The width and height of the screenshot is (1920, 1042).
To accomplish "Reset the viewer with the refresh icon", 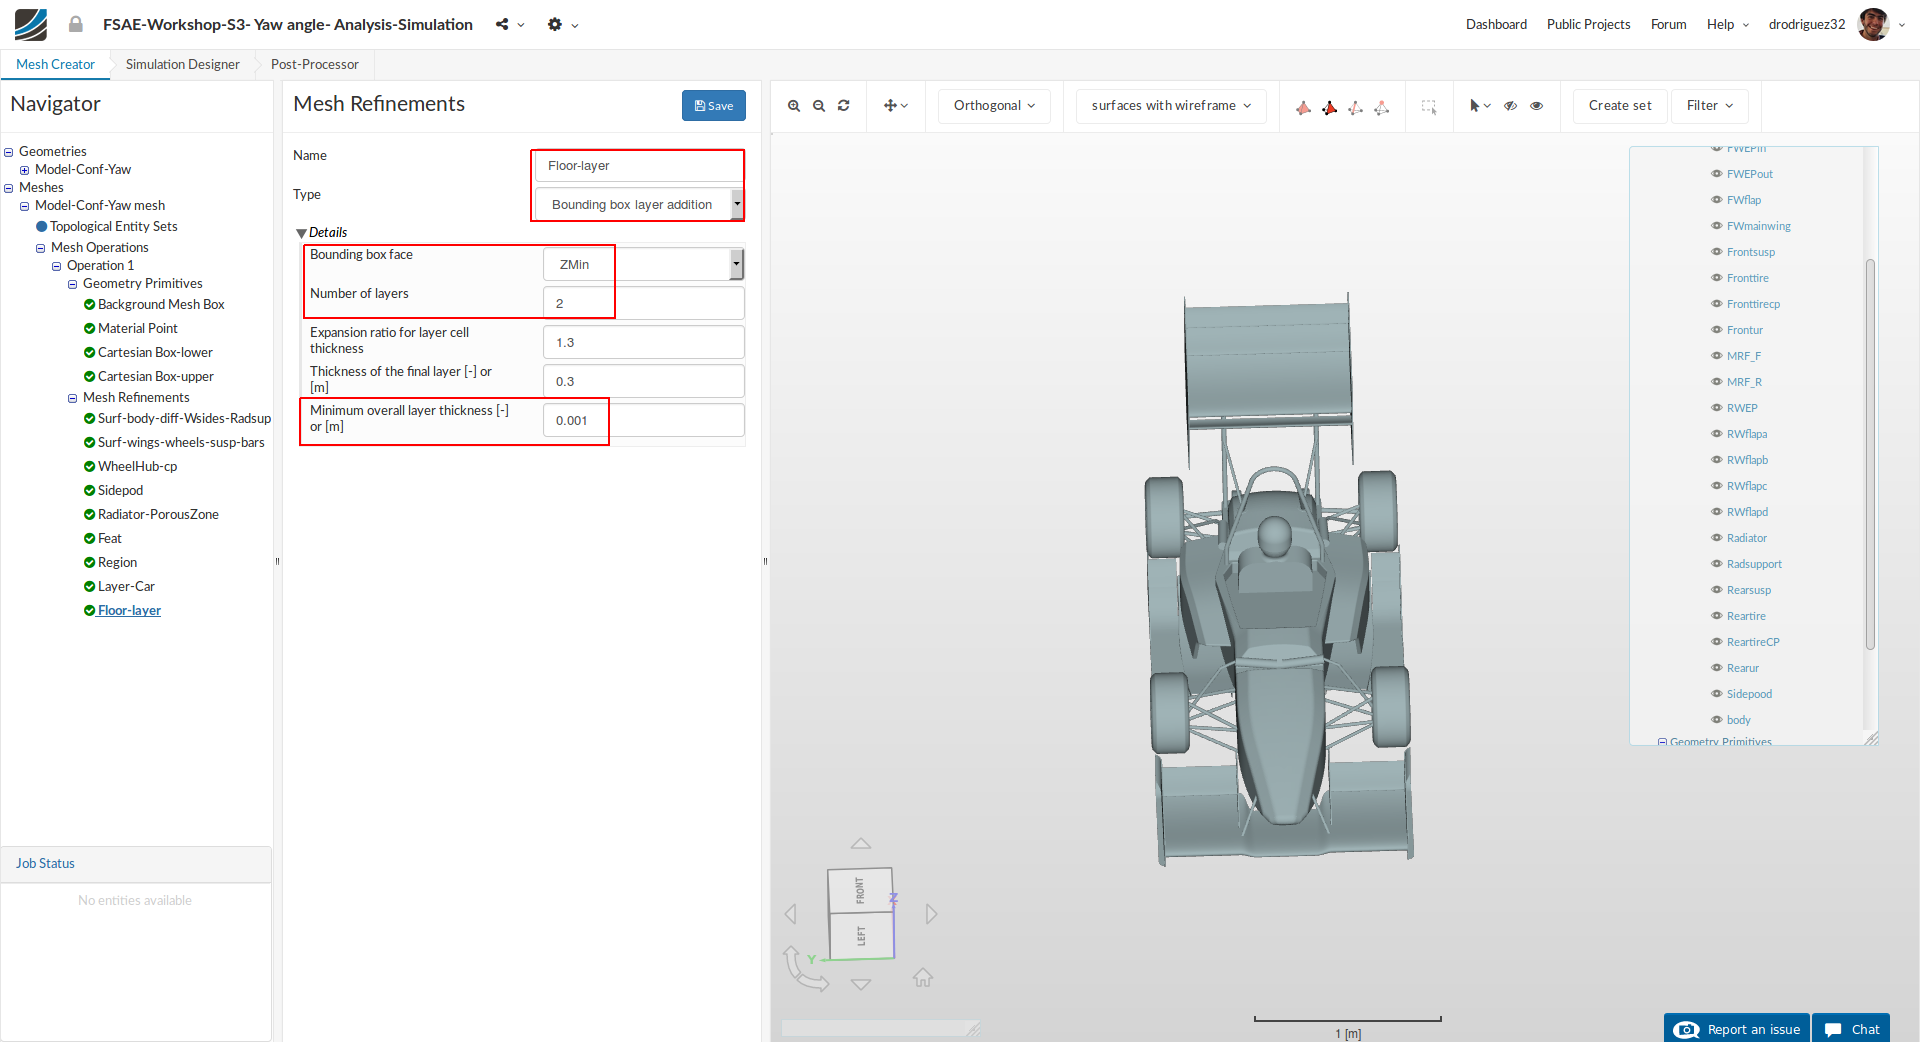I will point(844,106).
